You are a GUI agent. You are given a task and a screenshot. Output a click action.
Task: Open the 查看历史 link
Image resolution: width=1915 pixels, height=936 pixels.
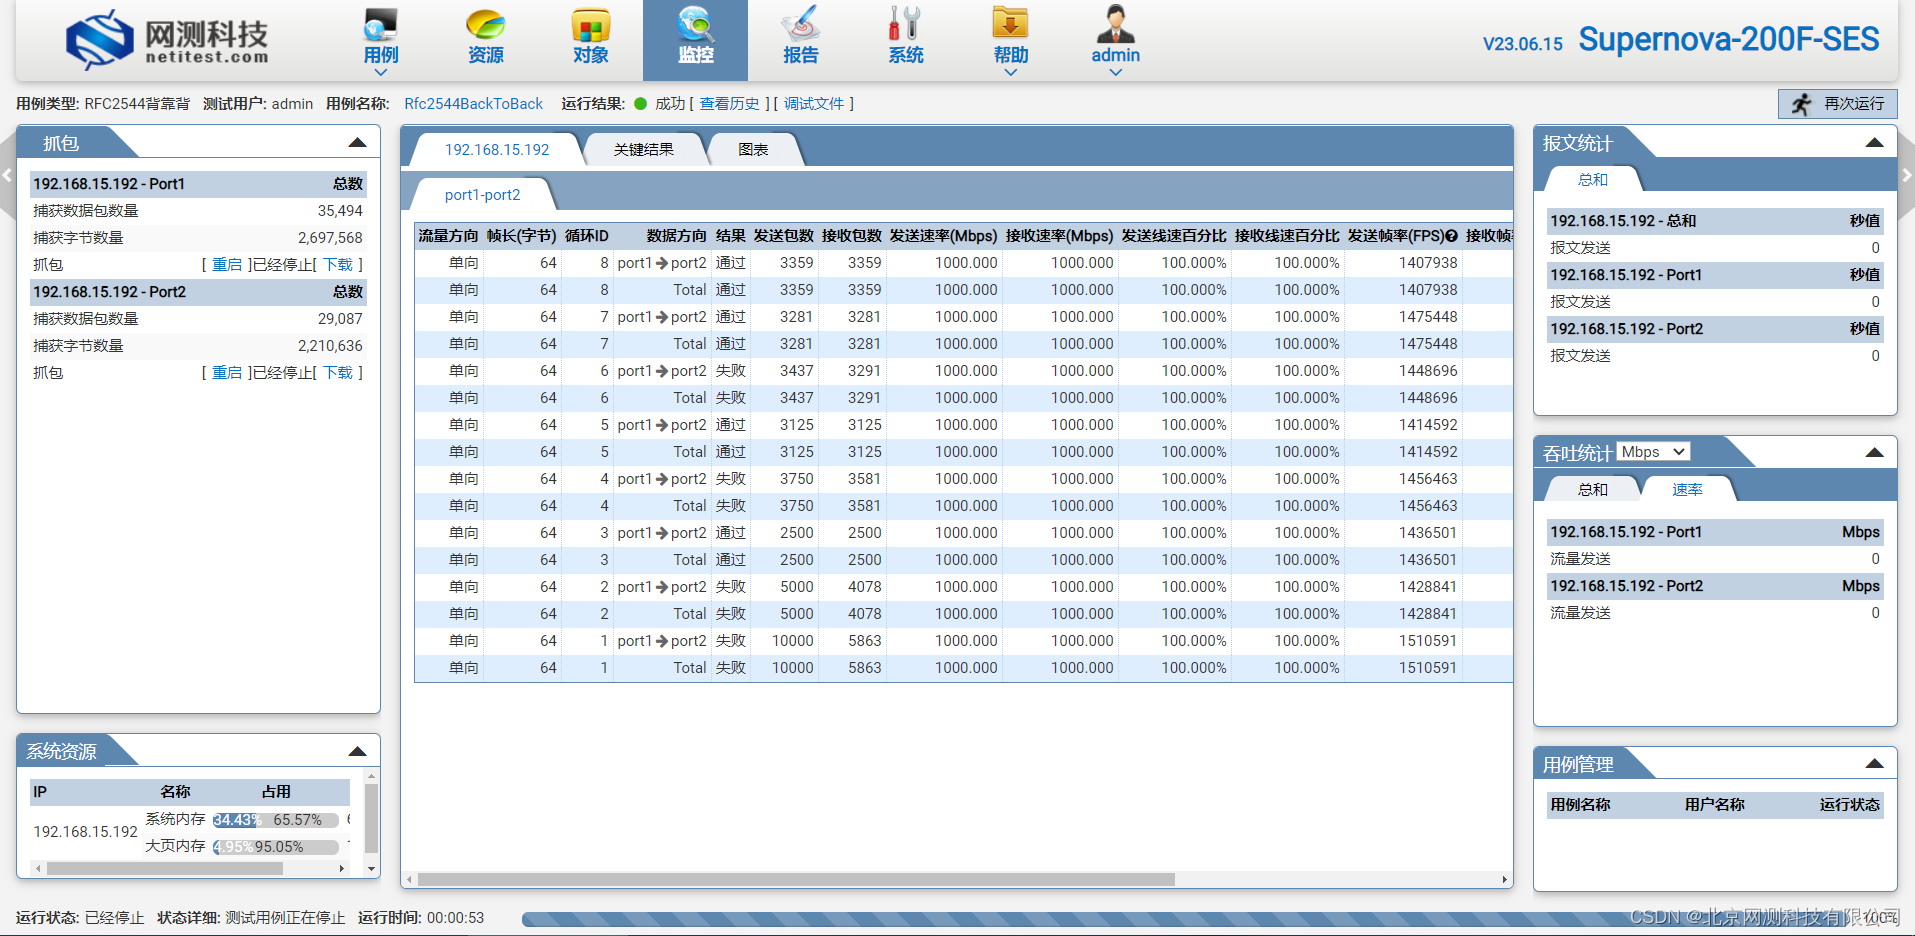coord(729,104)
